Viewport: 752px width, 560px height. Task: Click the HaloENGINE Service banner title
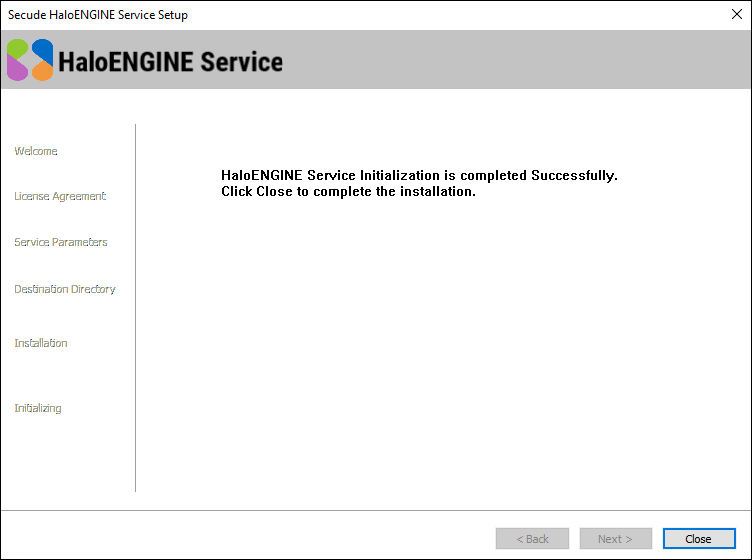[x=171, y=62]
